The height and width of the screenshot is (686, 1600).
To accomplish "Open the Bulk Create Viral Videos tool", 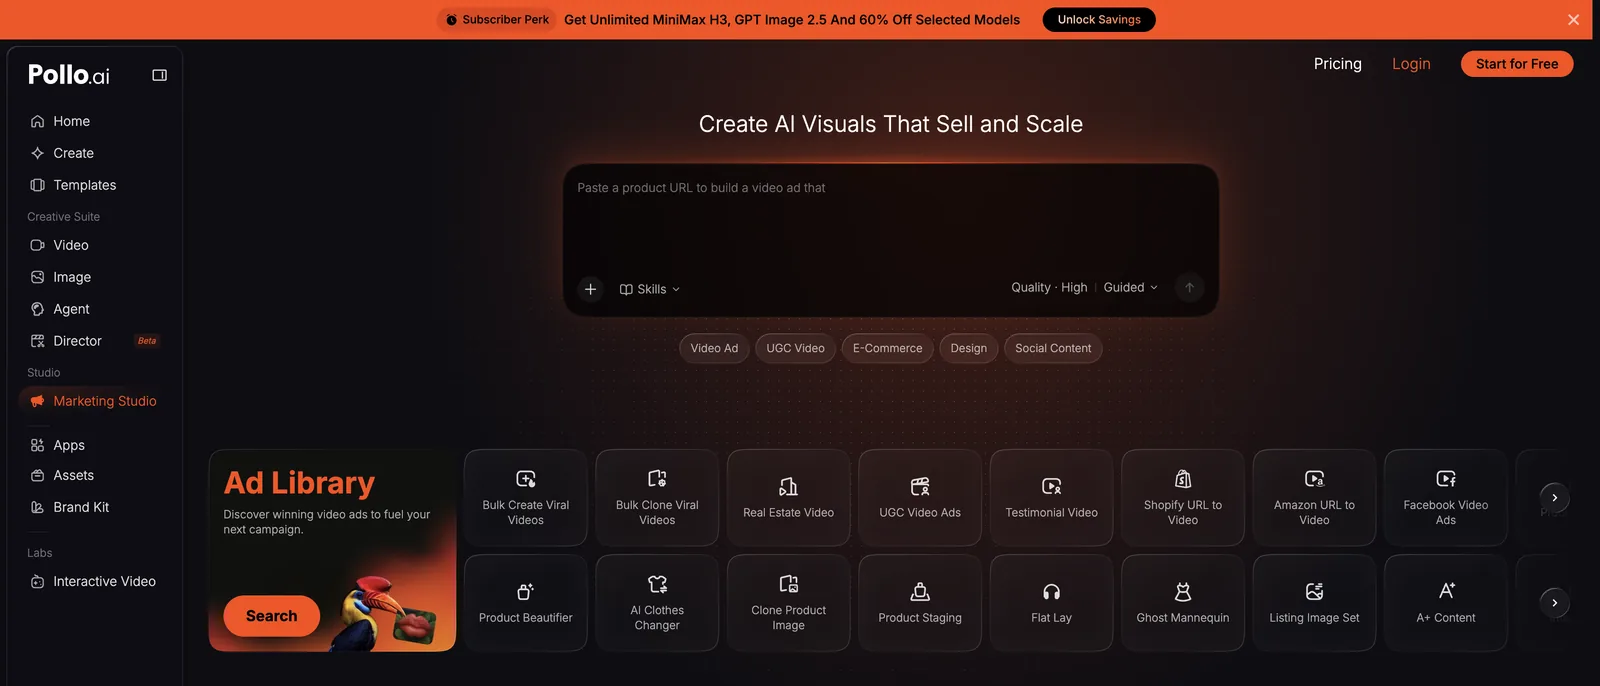I will click(x=526, y=498).
